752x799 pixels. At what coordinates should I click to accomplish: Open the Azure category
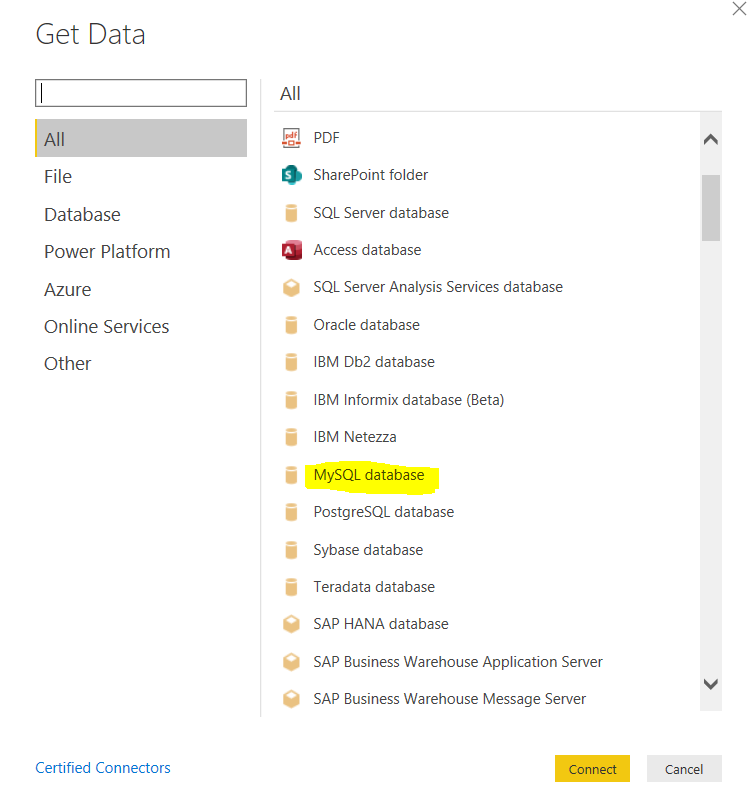click(67, 289)
